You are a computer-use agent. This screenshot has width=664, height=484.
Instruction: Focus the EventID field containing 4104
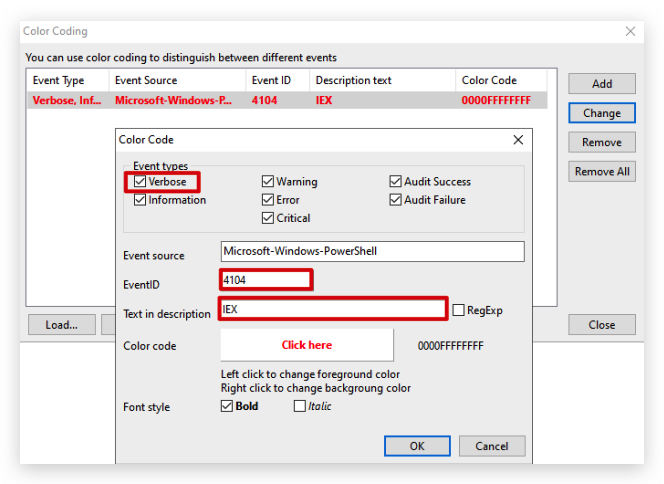click(x=266, y=280)
